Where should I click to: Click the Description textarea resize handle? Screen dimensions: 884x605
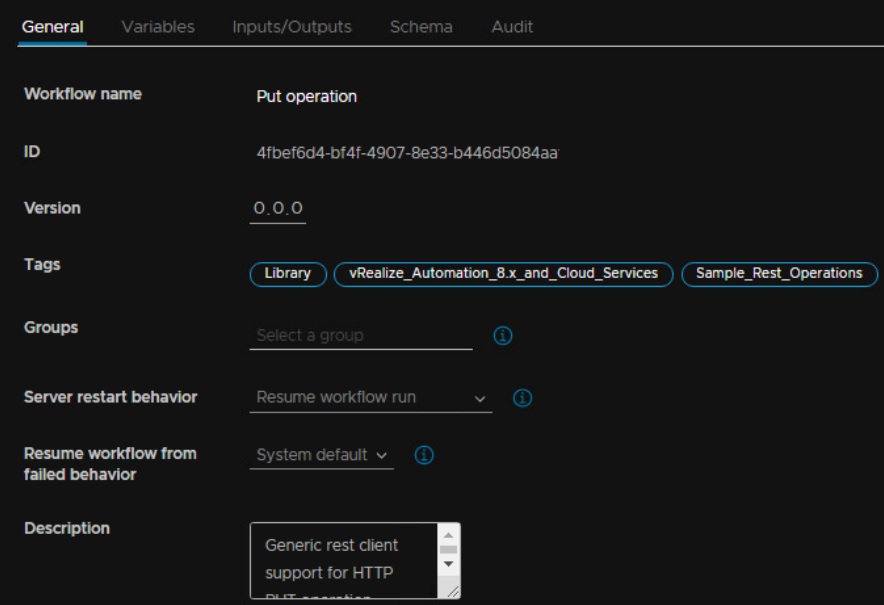pos(453,591)
